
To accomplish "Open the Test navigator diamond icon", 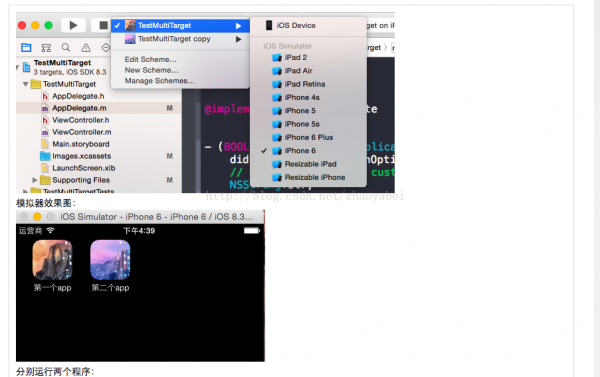I will (106, 47).
